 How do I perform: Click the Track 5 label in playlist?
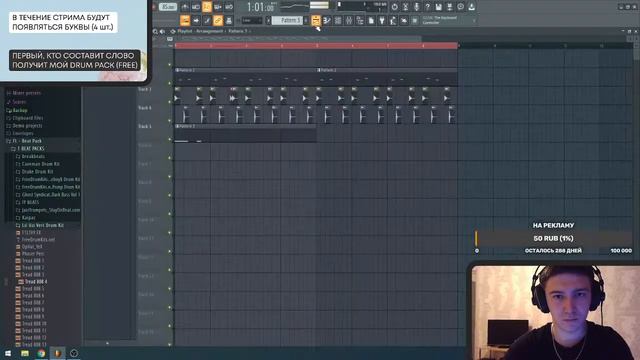pyautogui.click(x=144, y=127)
